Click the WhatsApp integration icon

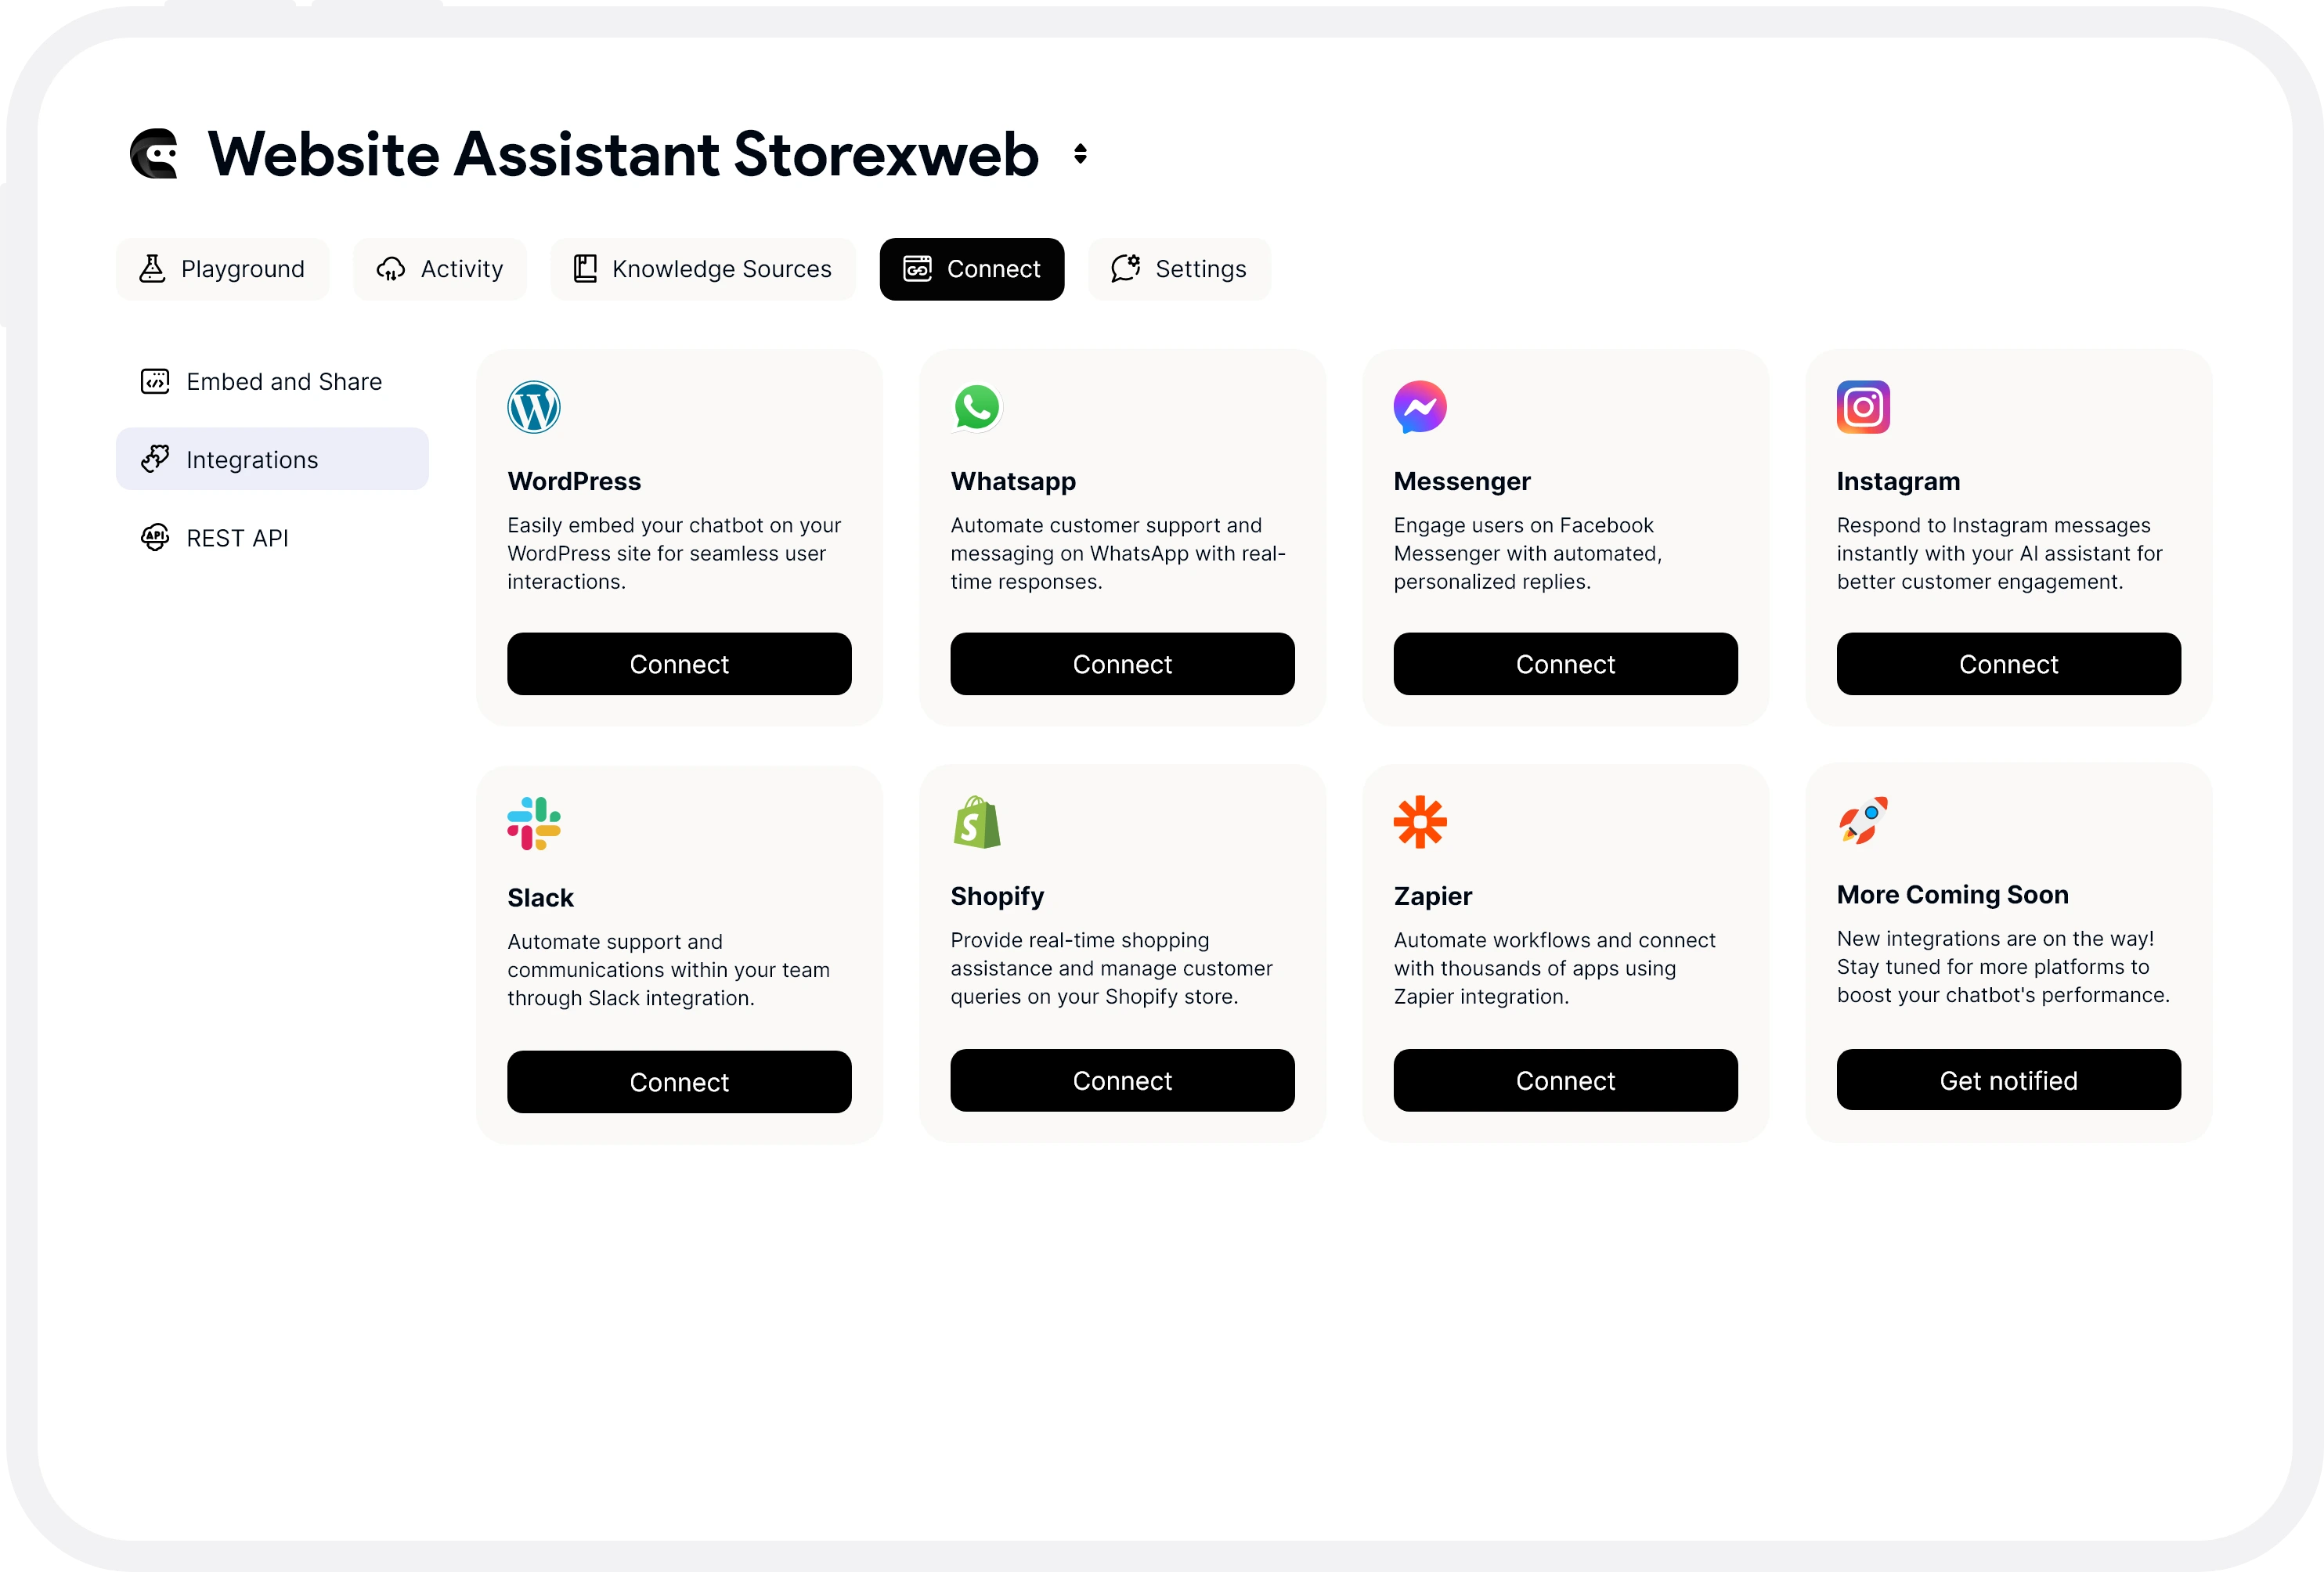pyautogui.click(x=977, y=406)
